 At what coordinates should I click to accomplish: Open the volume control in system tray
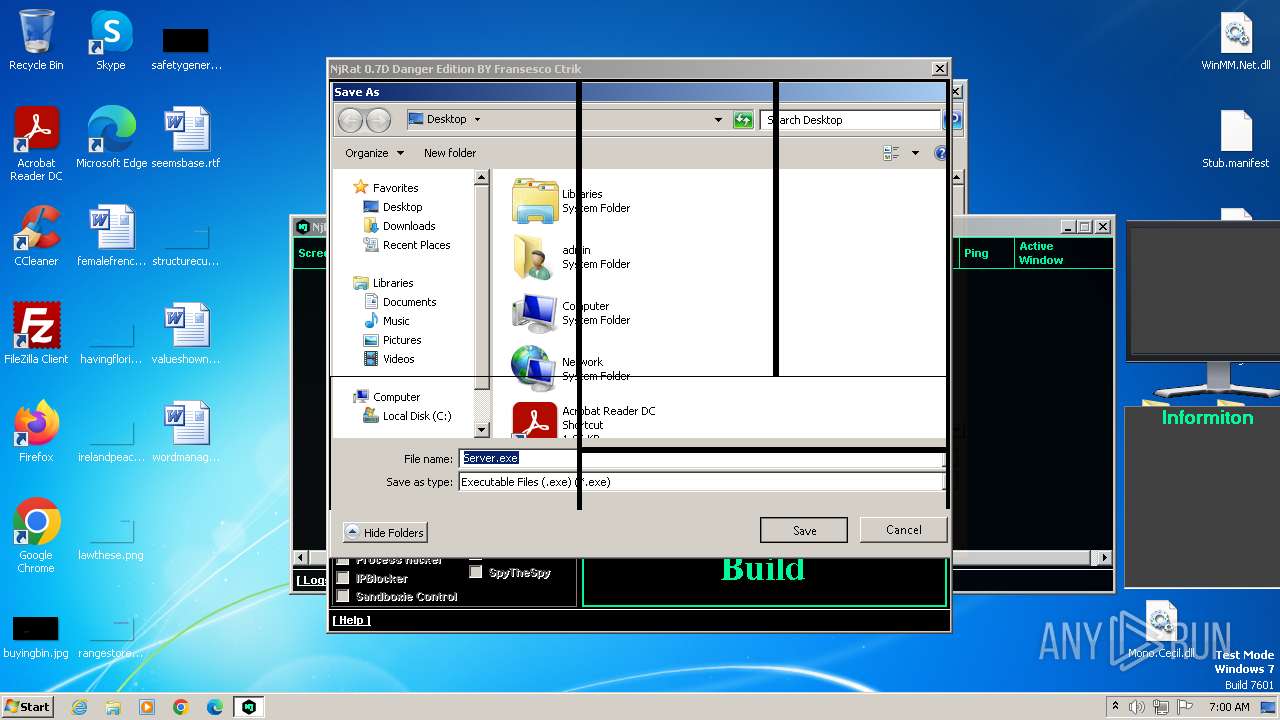(x=1137, y=707)
